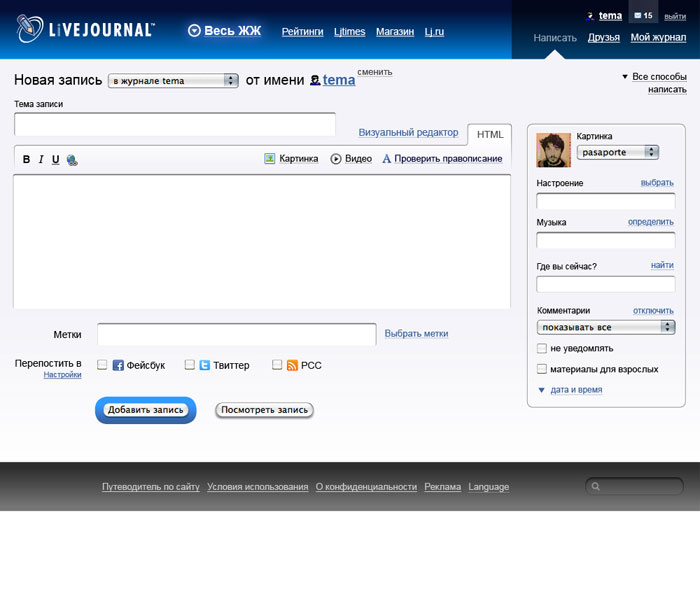Check the 'не уведомлять' checkbox
The width and height of the screenshot is (700, 610).
542,348
